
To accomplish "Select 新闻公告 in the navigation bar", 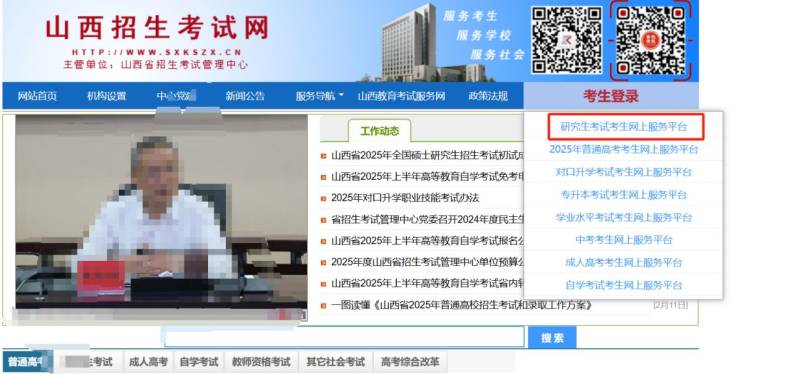I will point(245,96).
